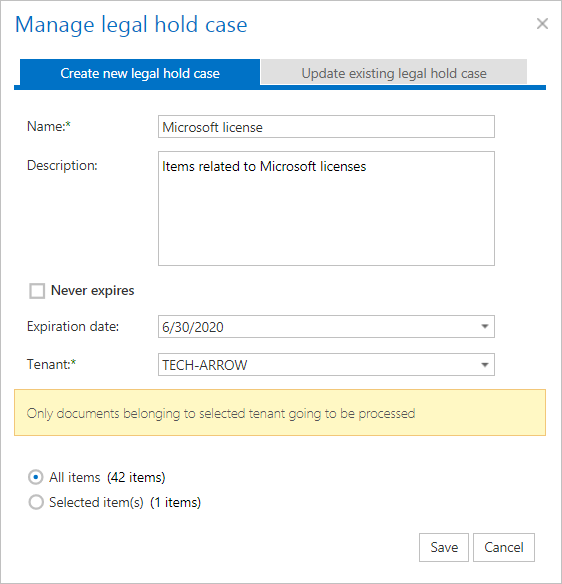Switch to Update existing legal hold case tab
Image resolution: width=562 pixels, height=584 pixels.
click(x=394, y=73)
